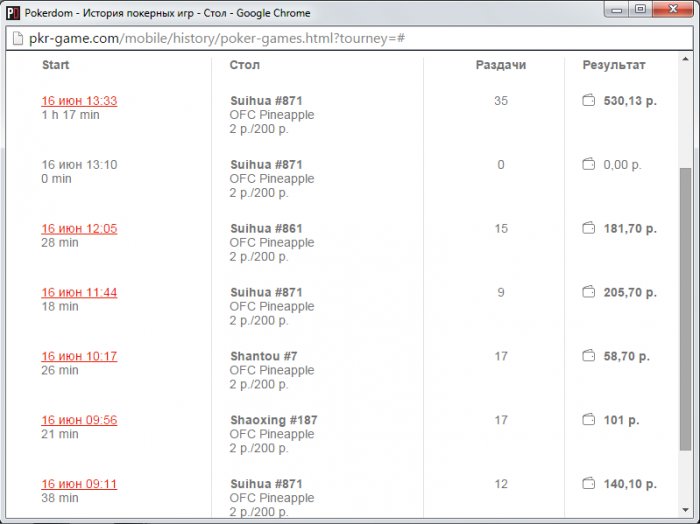Click the 101 р. result

(621, 420)
